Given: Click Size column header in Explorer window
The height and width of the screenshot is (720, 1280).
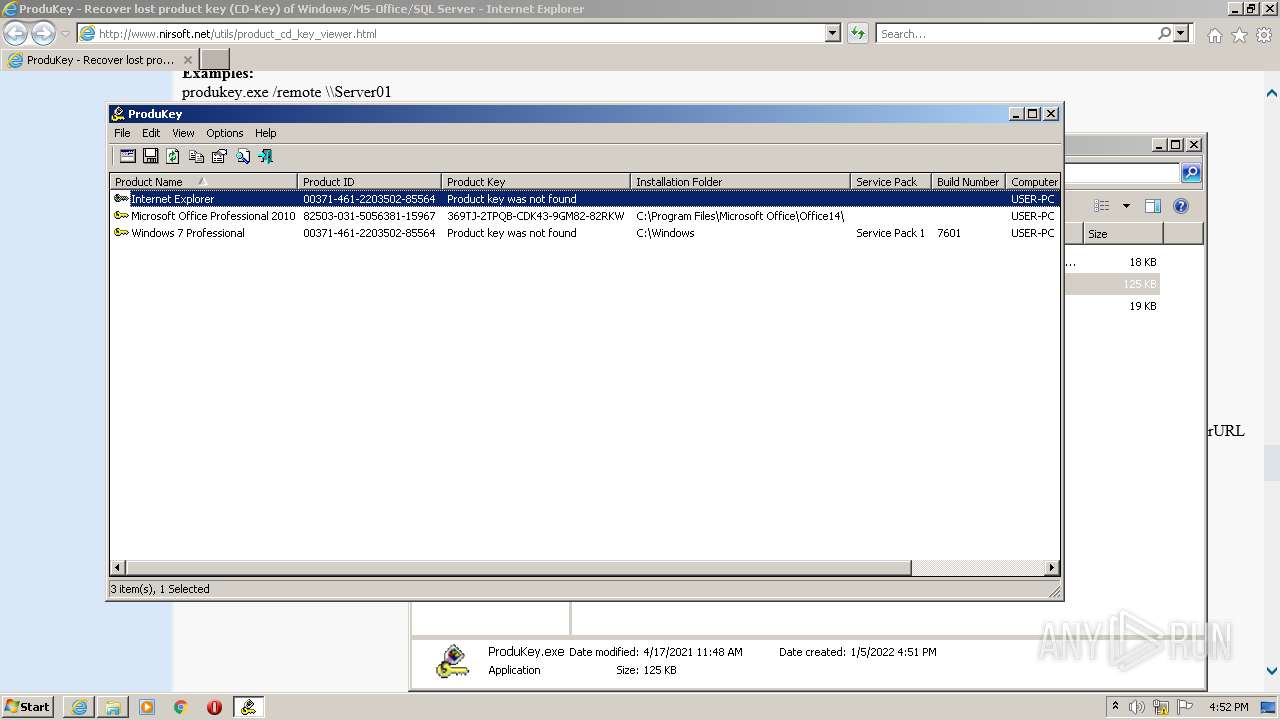Looking at the screenshot, I should [1122, 234].
